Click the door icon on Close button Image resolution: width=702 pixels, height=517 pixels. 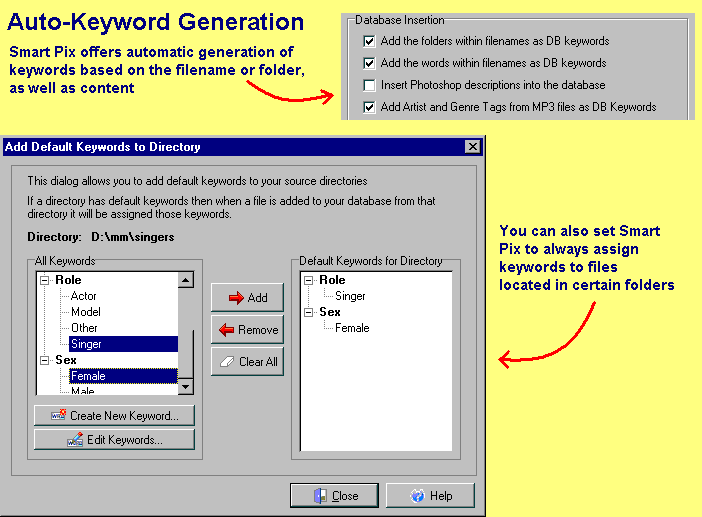coord(320,496)
